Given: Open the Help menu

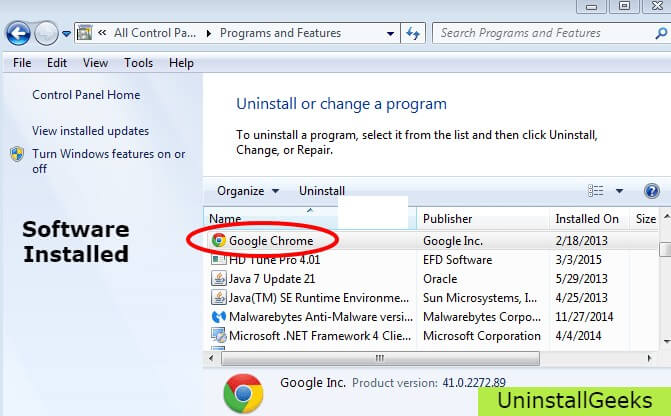Looking at the screenshot, I should click(x=181, y=63).
